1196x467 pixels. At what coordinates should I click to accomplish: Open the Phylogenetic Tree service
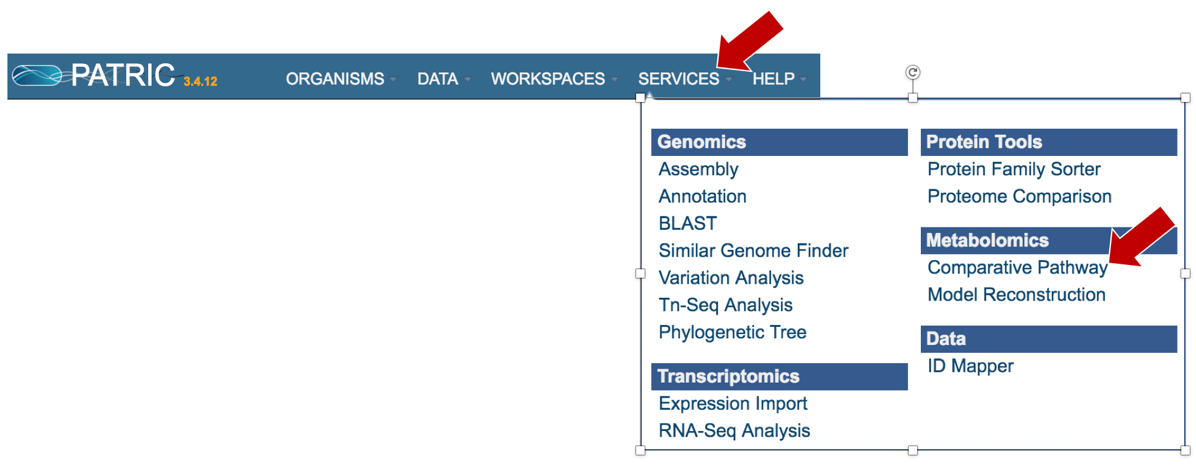pyautogui.click(x=732, y=332)
